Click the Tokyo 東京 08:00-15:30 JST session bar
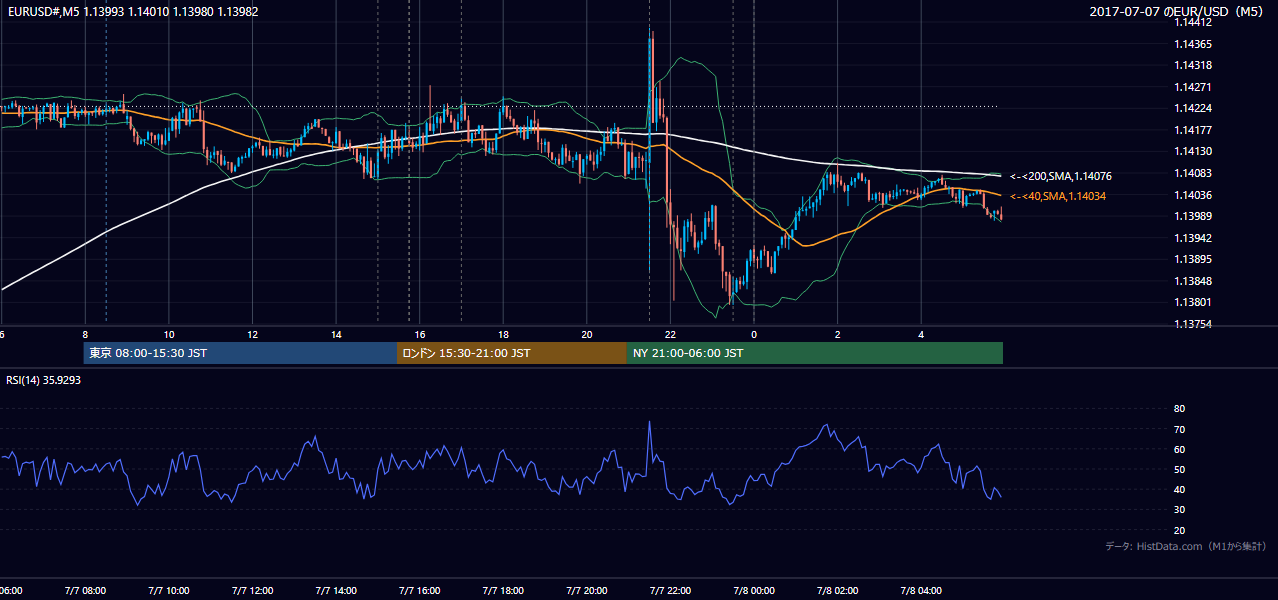1278x600 pixels. pos(241,353)
